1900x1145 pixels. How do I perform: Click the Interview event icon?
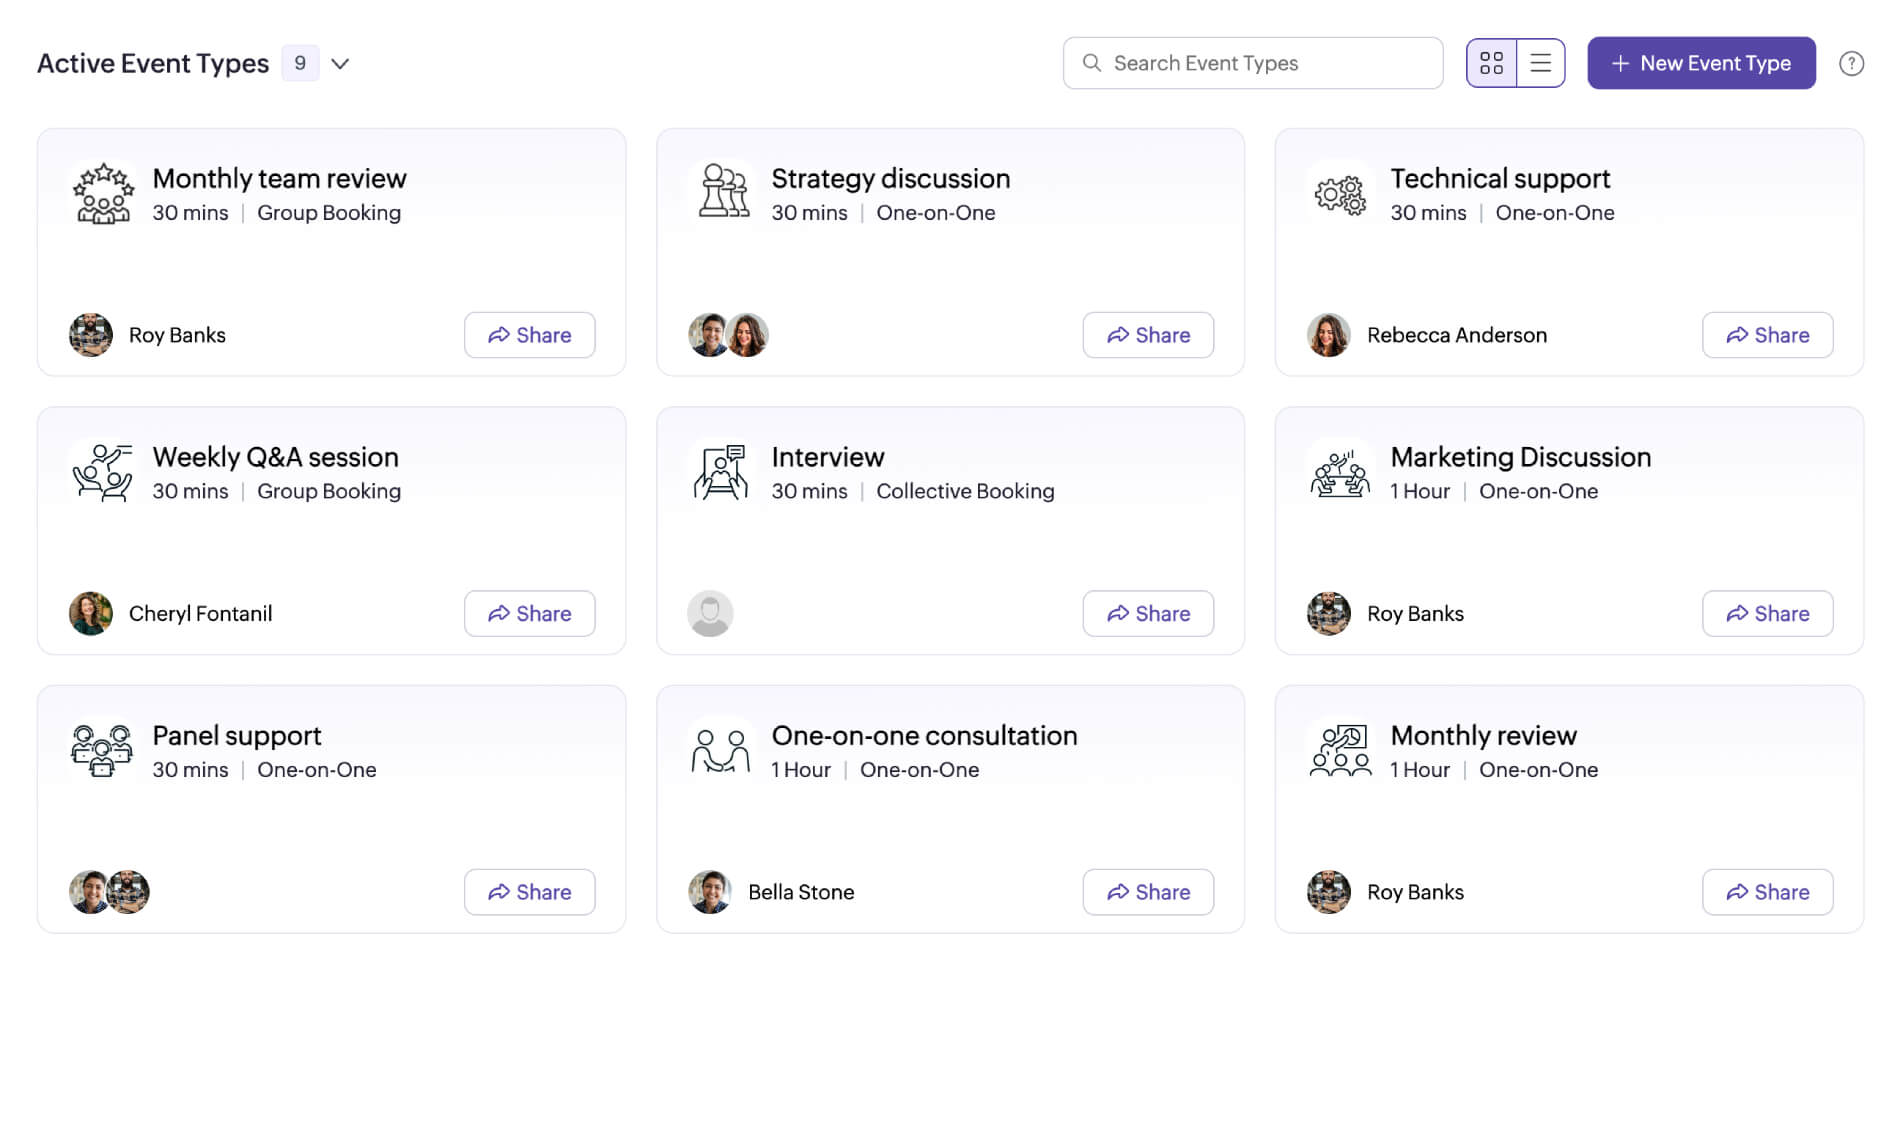(721, 472)
